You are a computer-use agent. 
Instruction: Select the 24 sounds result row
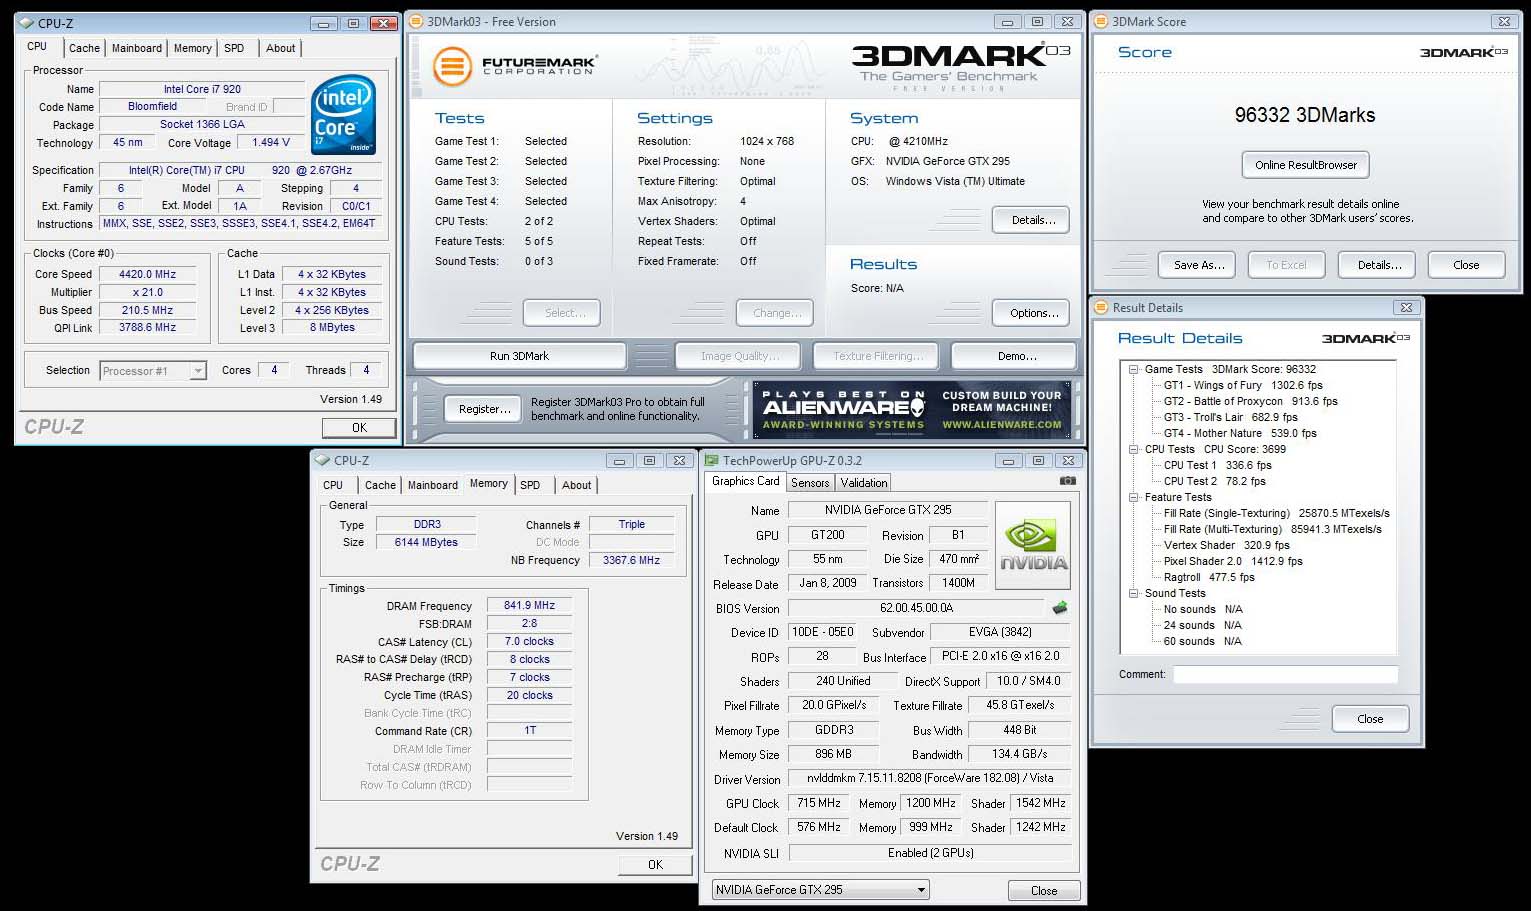click(1202, 625)
